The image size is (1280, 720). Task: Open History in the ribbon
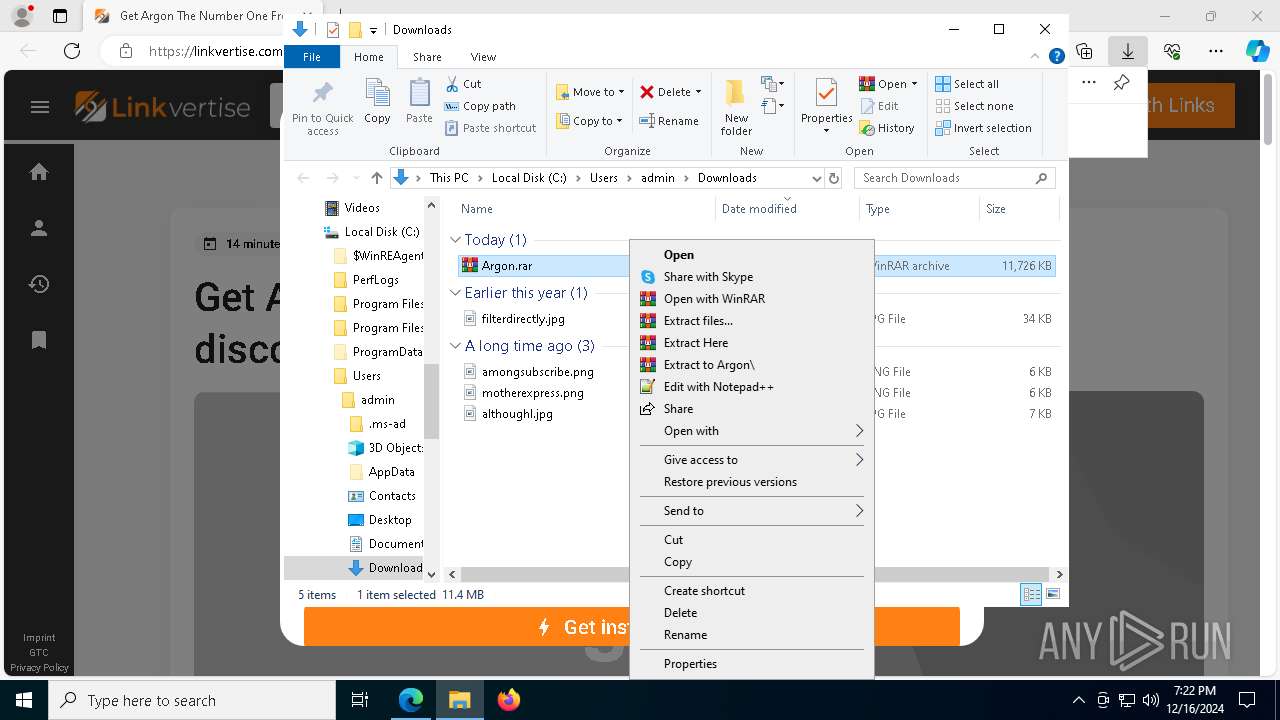(x=887, y=128)
